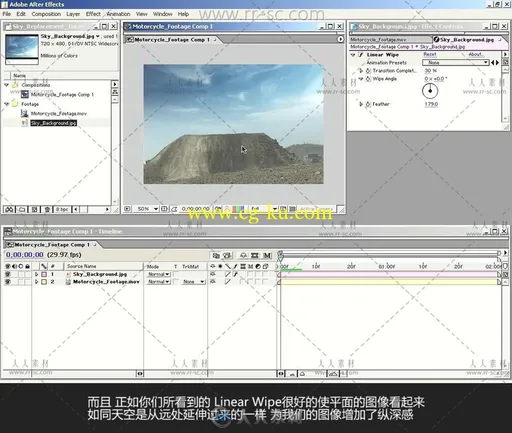The width and height of the screenshot is (512, 433).
Task: Create new folder via Project panel folder icon
Action: point(22,209)
